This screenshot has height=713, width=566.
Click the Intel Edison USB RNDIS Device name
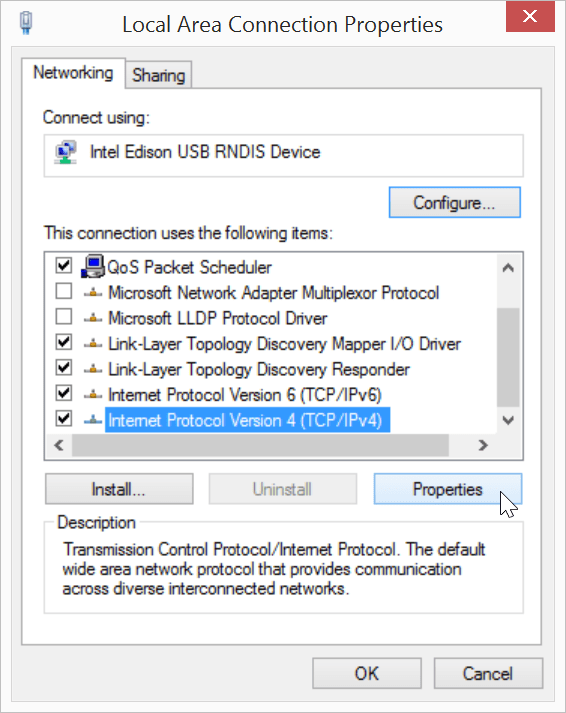[x=205, y=152]
